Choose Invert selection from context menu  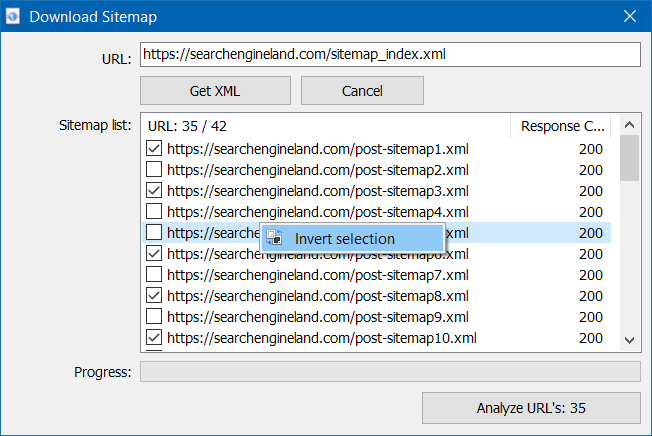(344, 238)
